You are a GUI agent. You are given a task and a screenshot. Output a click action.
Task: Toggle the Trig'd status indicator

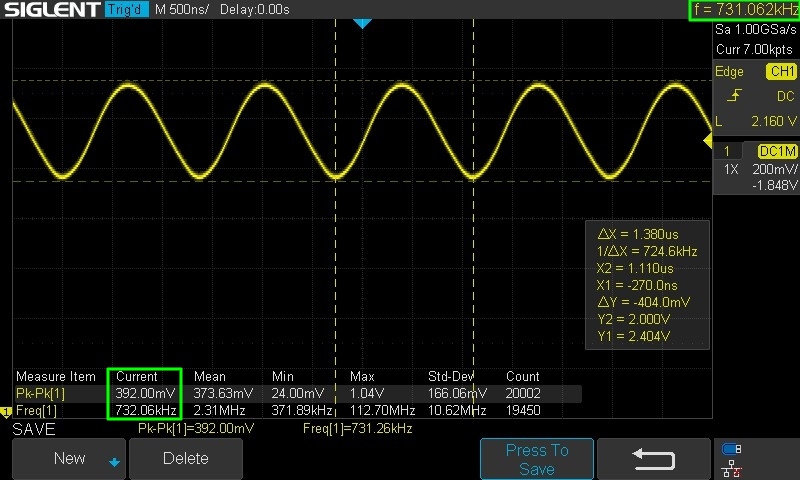point(126,9)
